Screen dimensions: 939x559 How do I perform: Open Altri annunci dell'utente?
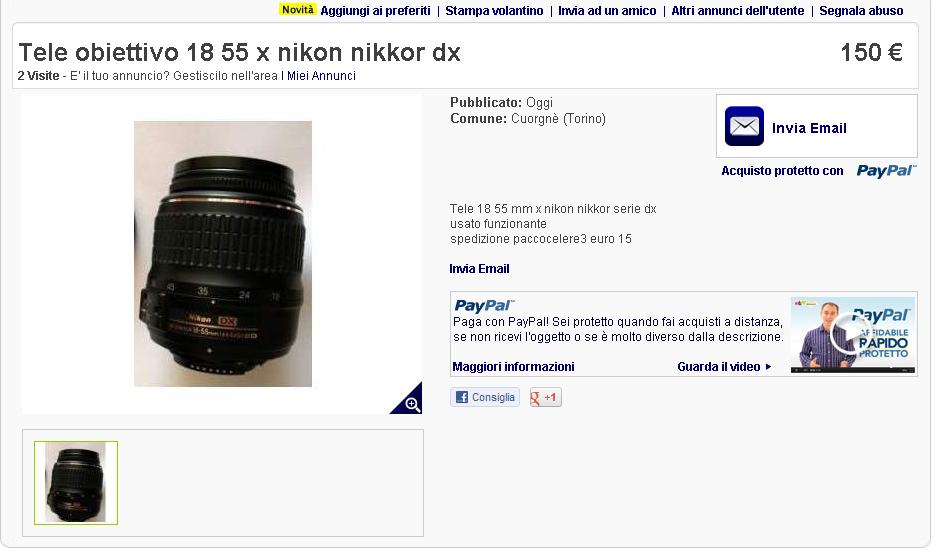(738, 11)
